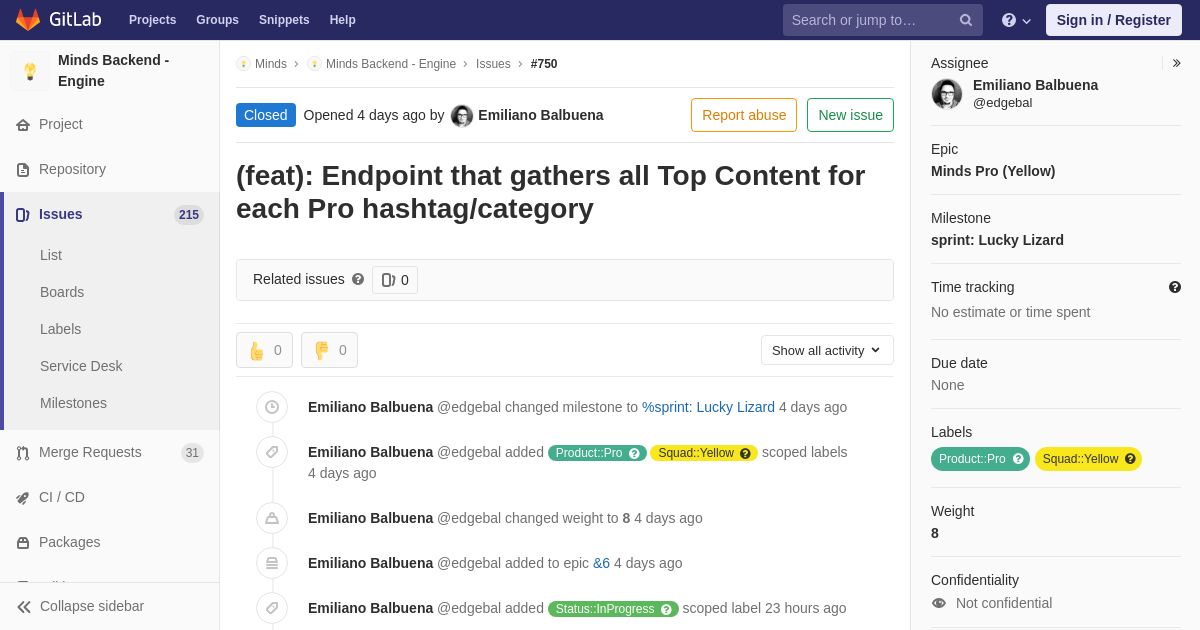
Task: Collapse the right sidebar with double chevron
Action: click(1176, 63)
